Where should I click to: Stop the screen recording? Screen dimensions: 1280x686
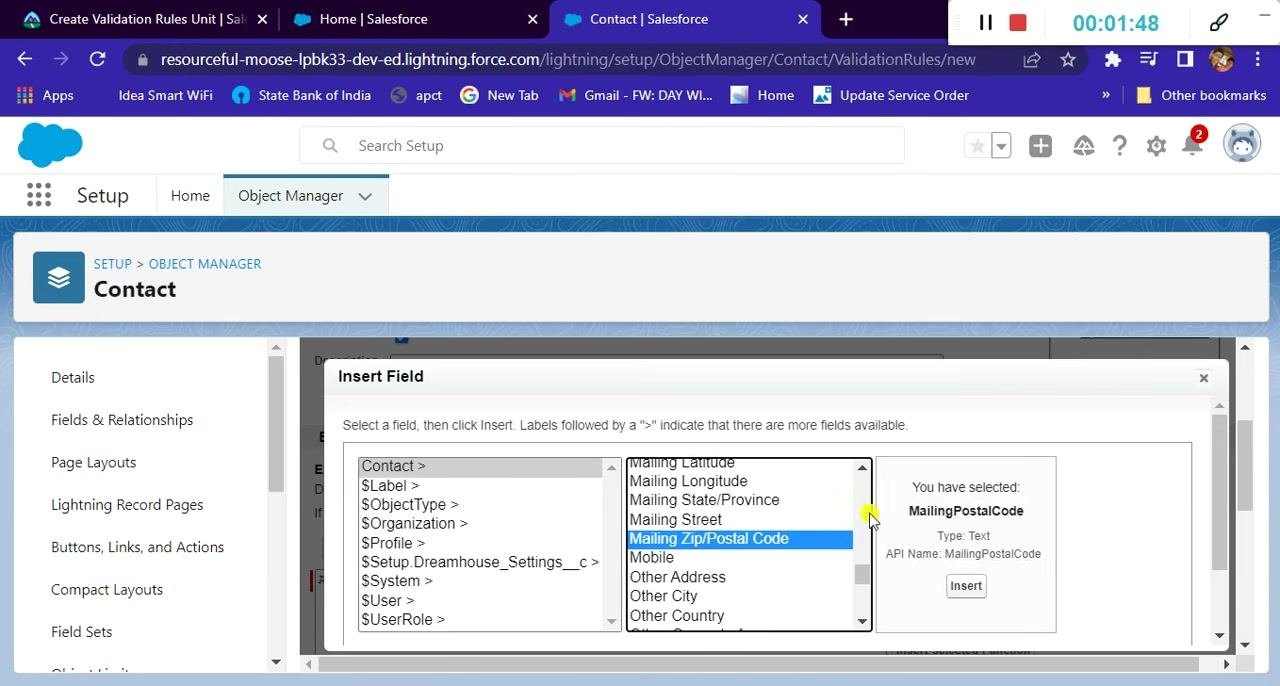point(1018,22)
